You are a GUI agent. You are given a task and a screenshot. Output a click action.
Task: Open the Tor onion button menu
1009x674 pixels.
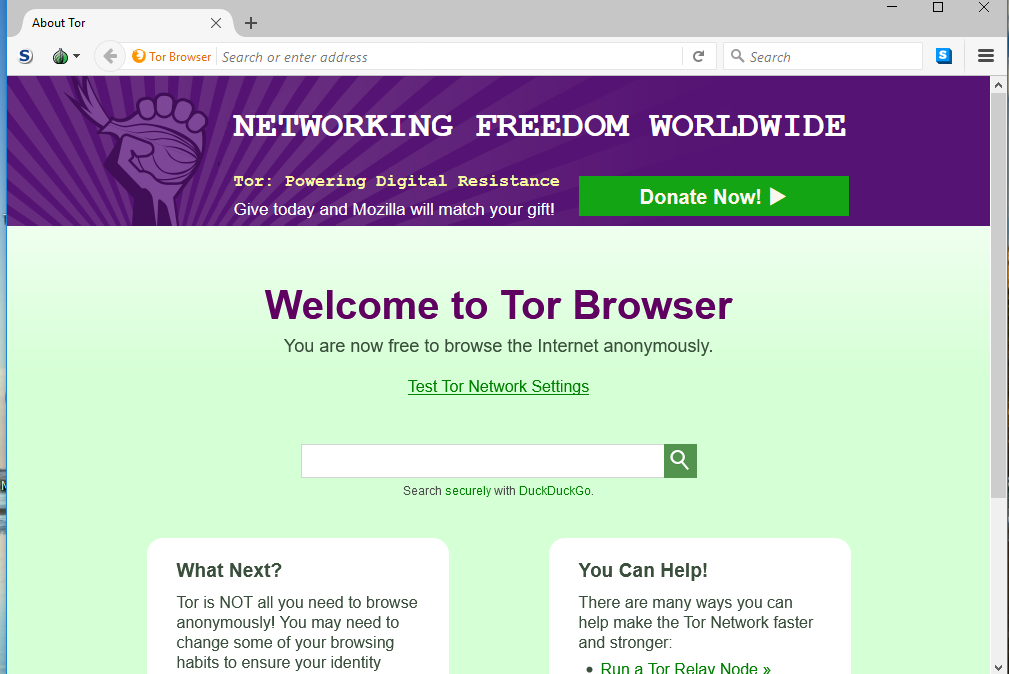pos(65,57)
